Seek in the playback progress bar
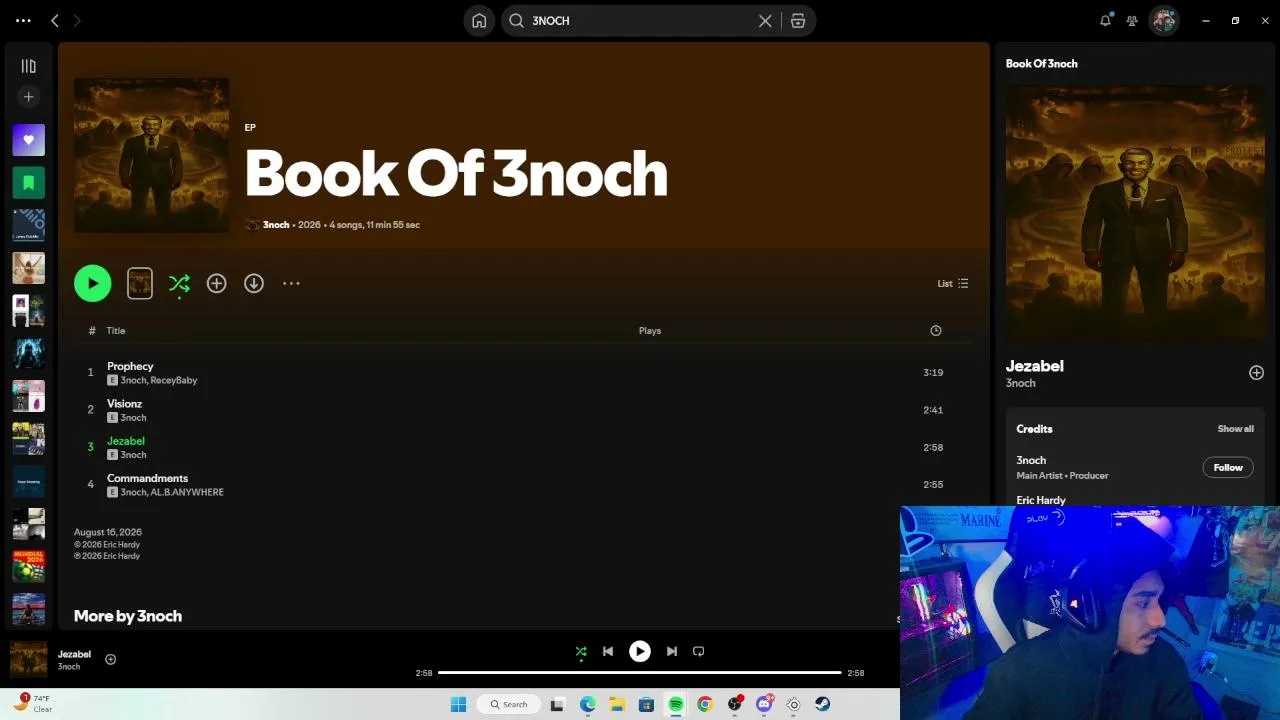Screen dimensions: 1280x720 coord(640,673)
